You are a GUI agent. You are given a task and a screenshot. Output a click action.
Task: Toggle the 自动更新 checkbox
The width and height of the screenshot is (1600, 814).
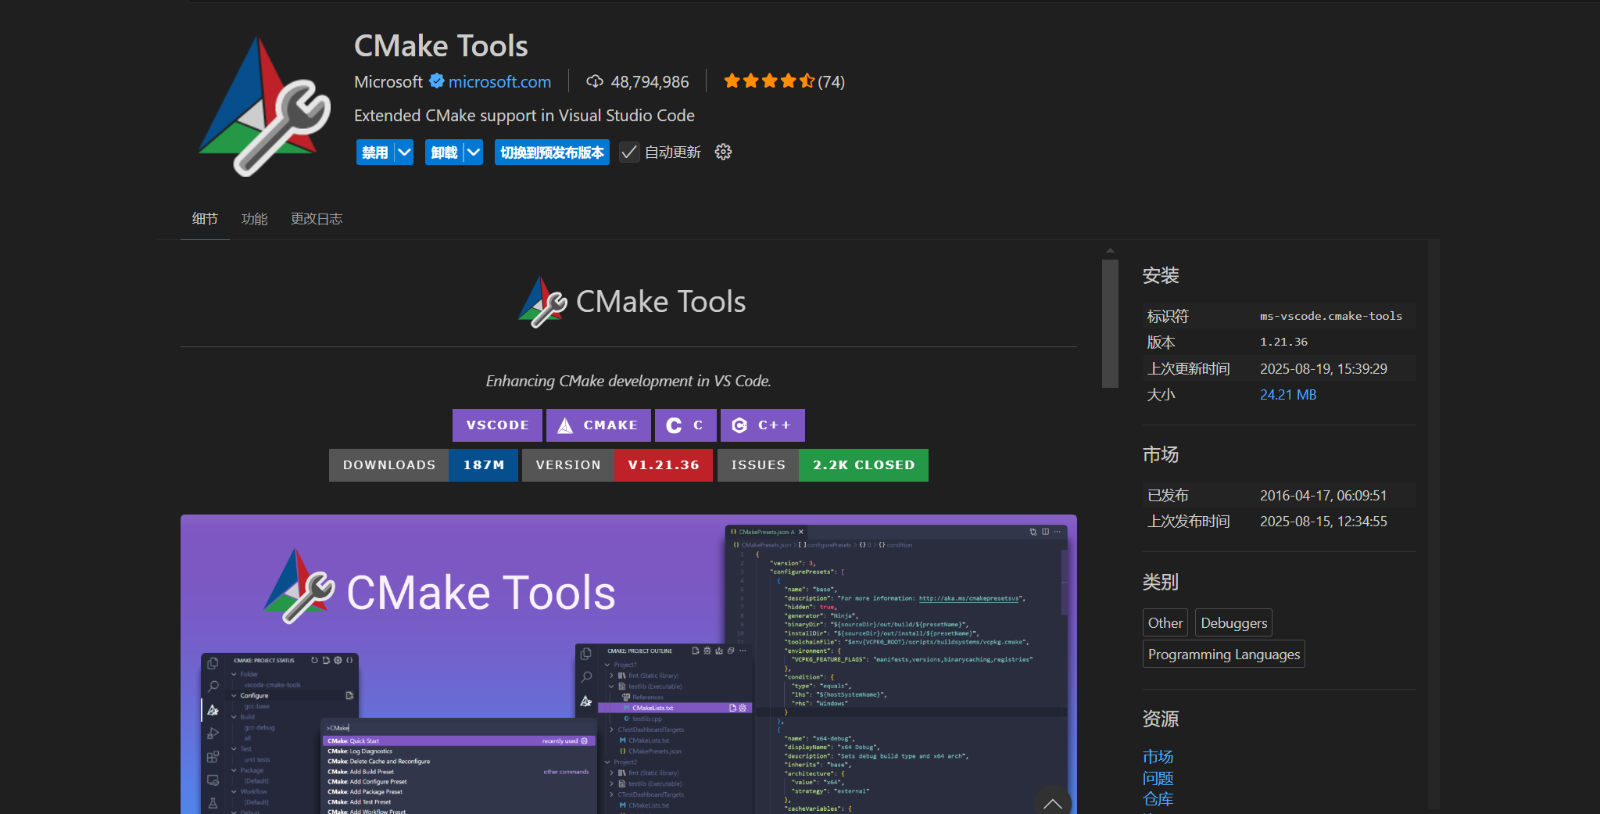pos(629,152)
